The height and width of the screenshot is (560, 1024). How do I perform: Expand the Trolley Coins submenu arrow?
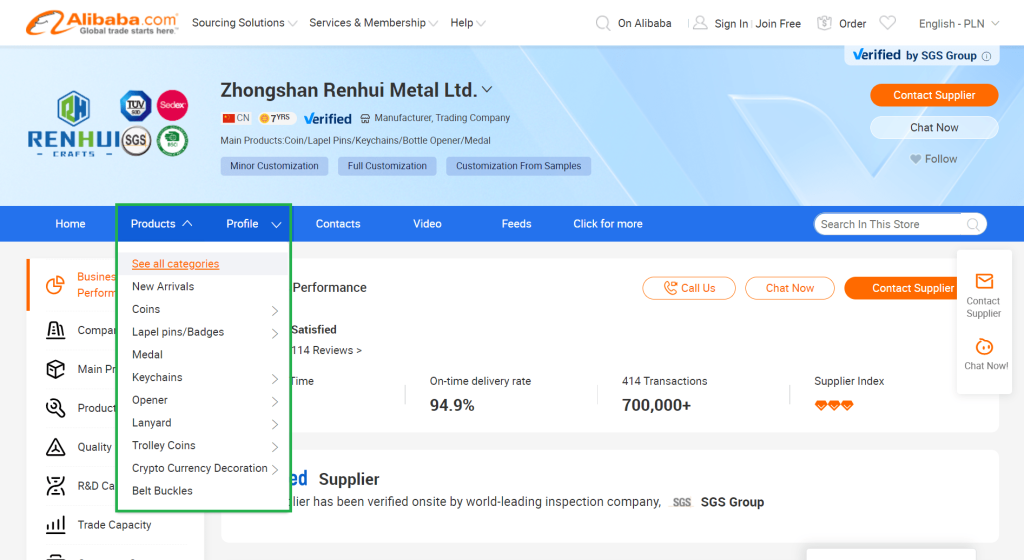(275, 446)
